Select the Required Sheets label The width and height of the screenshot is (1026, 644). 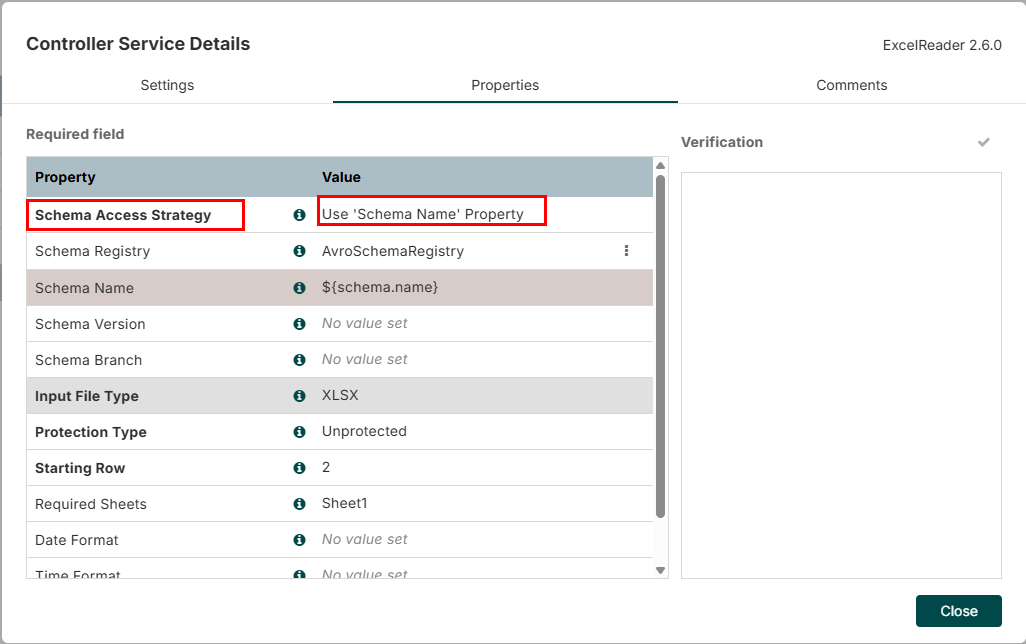pos(91,504)
